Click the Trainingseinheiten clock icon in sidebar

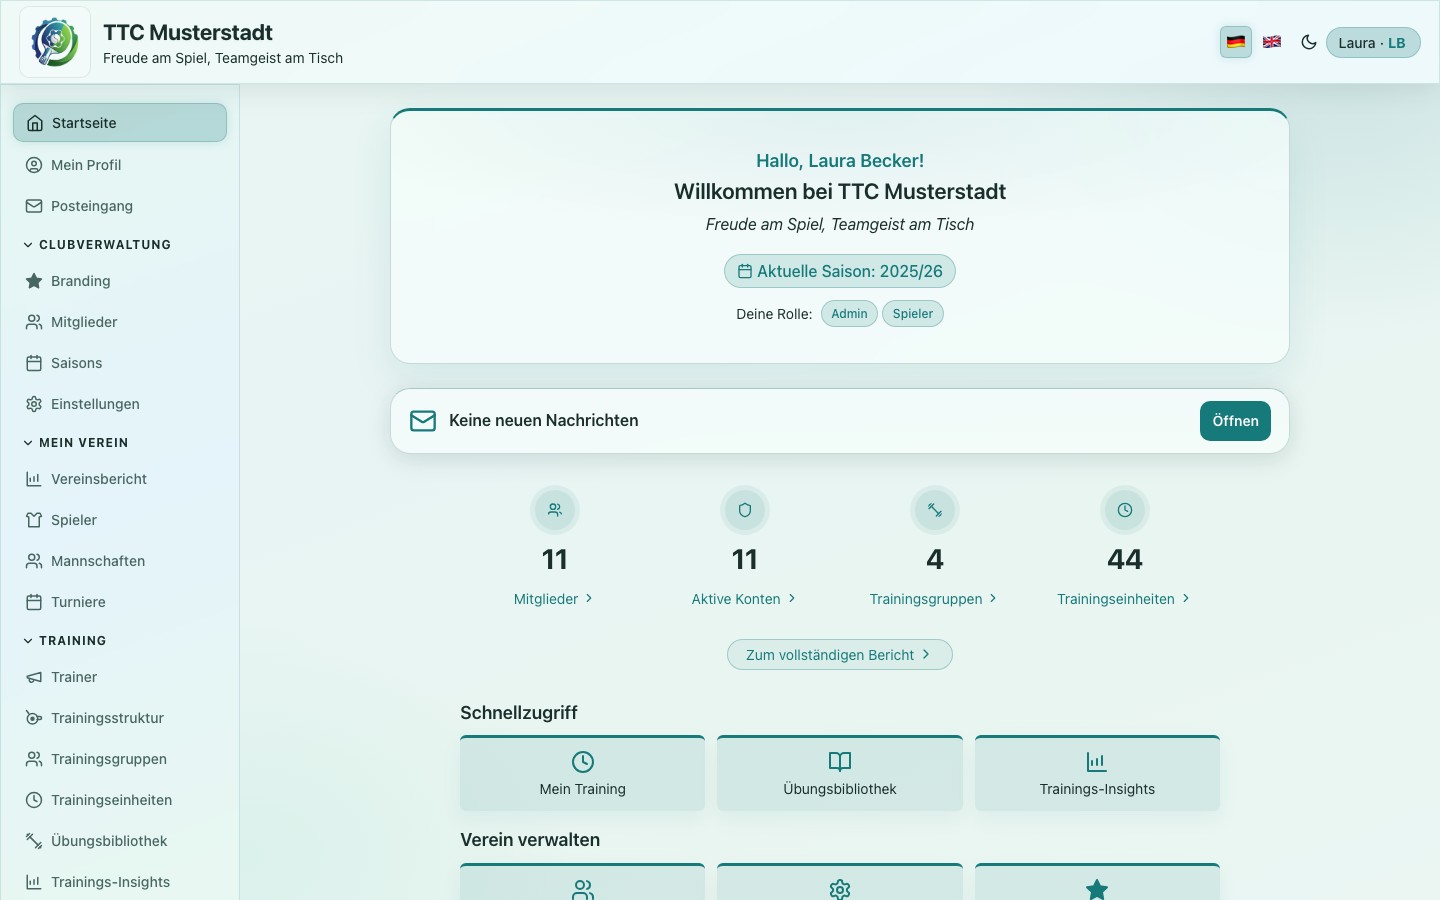coord(34,800)
